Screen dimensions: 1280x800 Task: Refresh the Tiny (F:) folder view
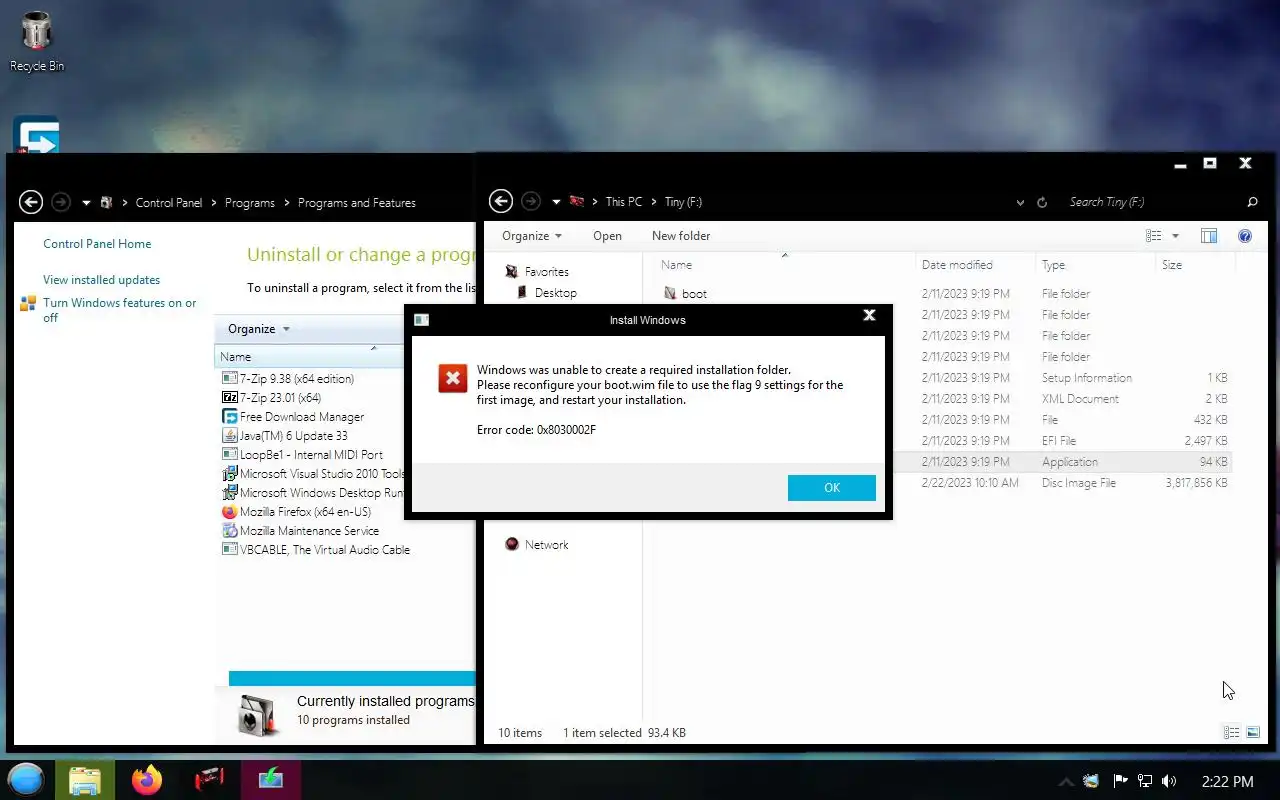click(x=1042, y=202)
